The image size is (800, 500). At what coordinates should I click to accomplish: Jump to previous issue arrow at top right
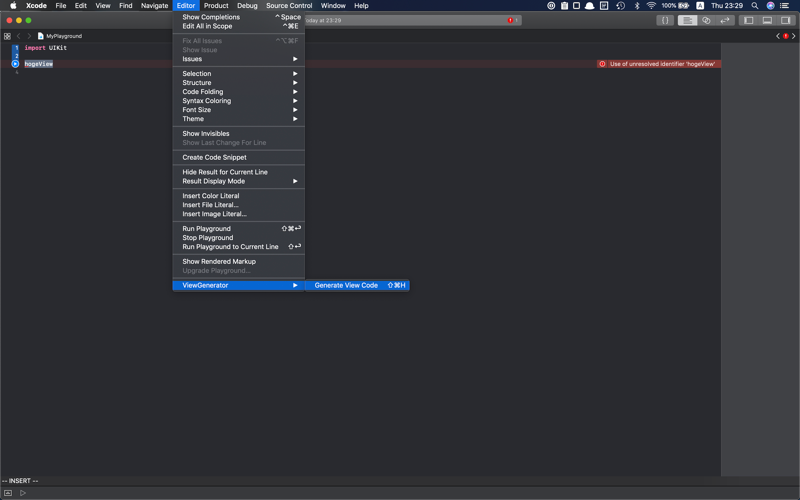(778, 36)
